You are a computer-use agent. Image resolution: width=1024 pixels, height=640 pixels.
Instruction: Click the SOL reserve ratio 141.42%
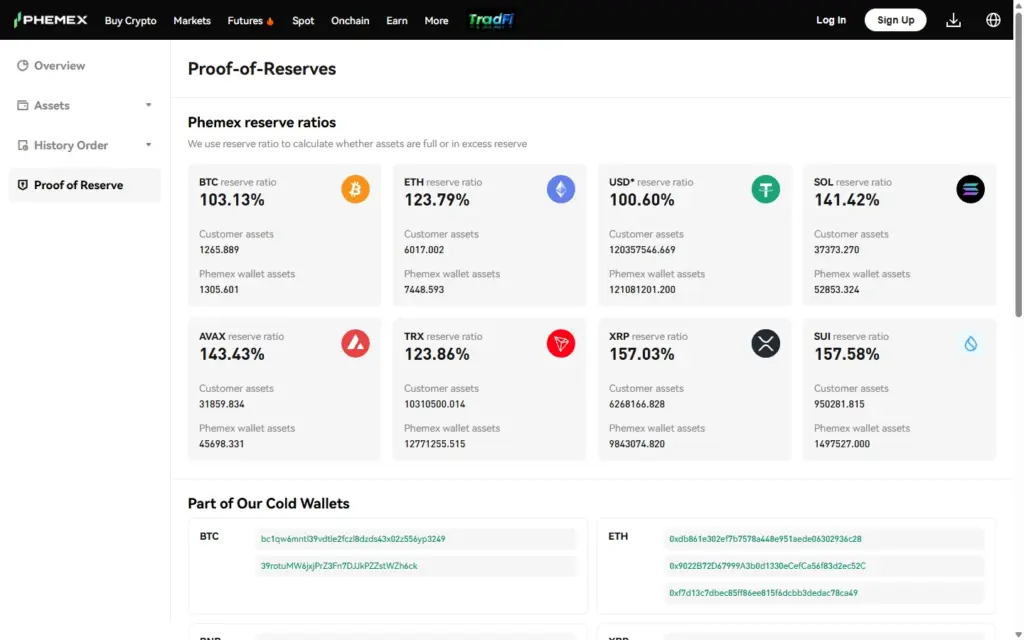pyautogui.click(x=846, y=200)
